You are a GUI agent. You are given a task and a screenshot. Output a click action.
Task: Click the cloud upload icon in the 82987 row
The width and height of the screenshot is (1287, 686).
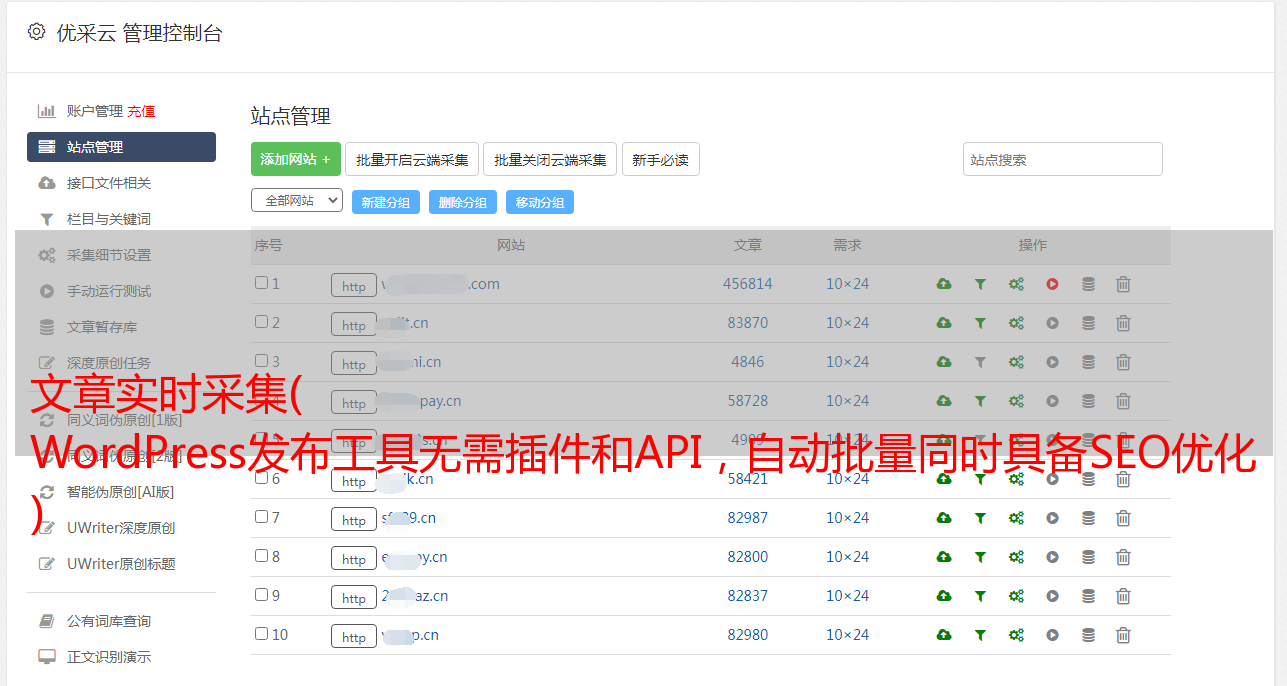(x=944, y=518)
